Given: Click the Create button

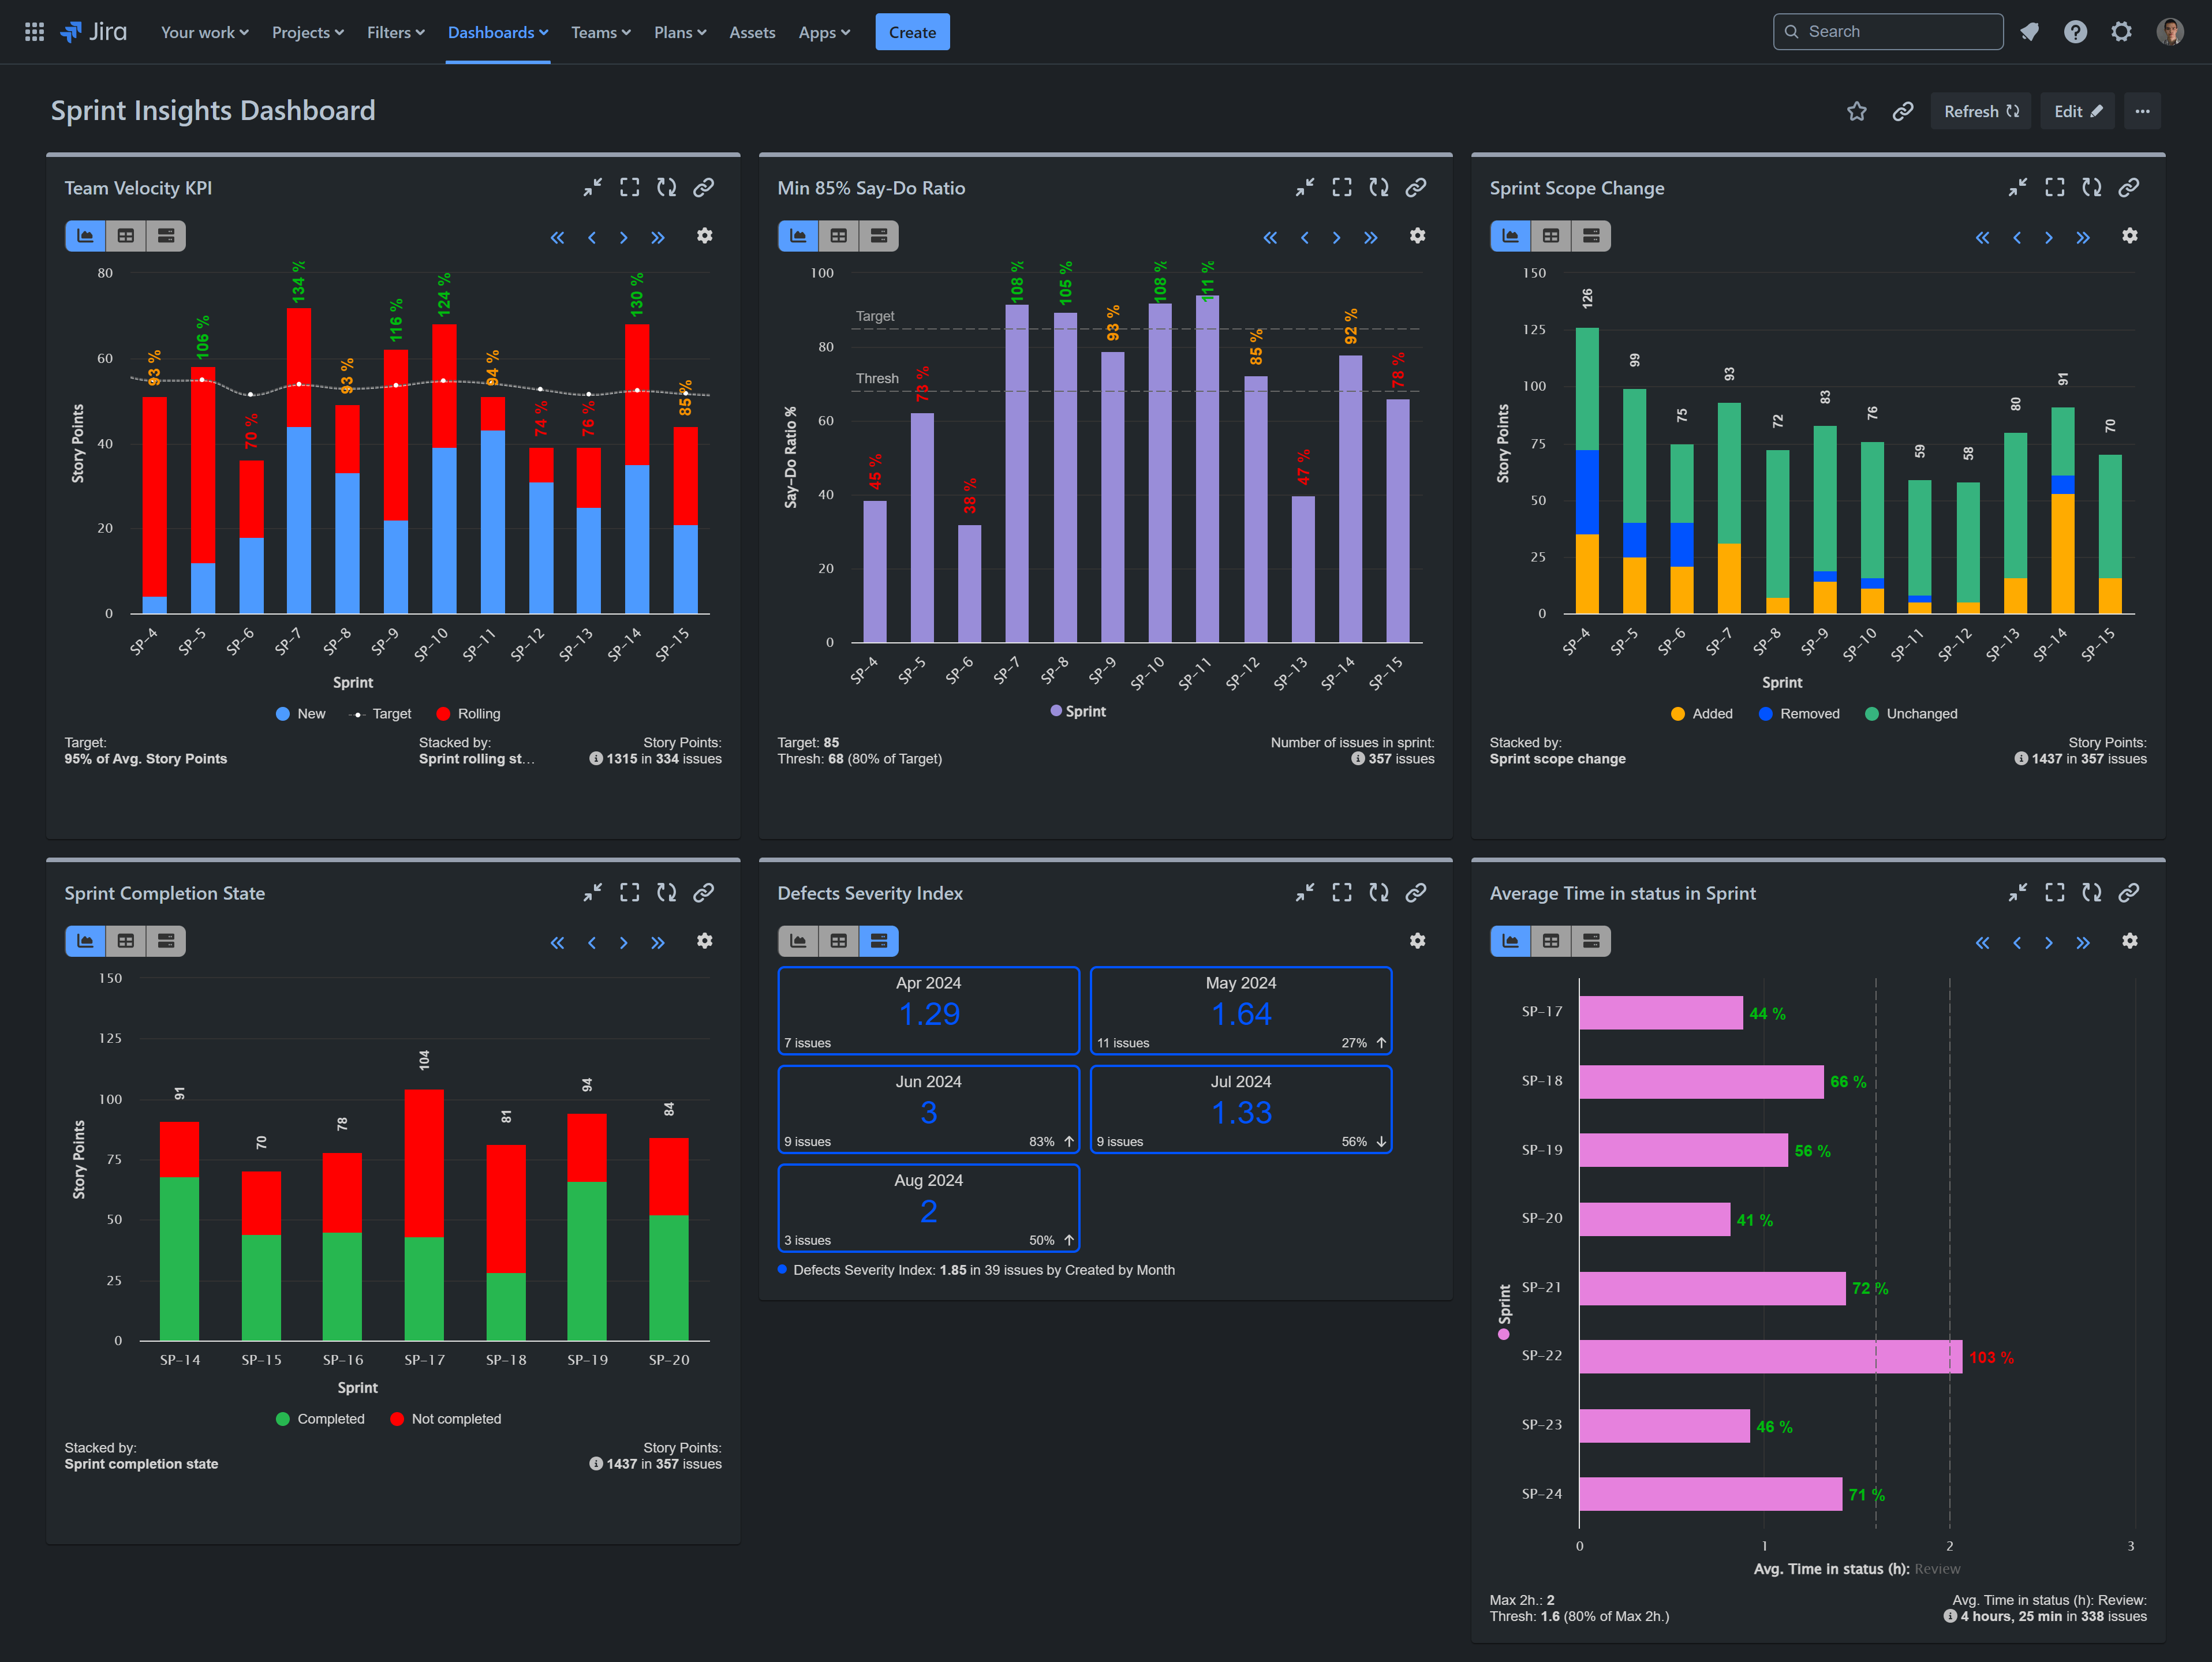Looking at the screenshot, I should 912,31.
